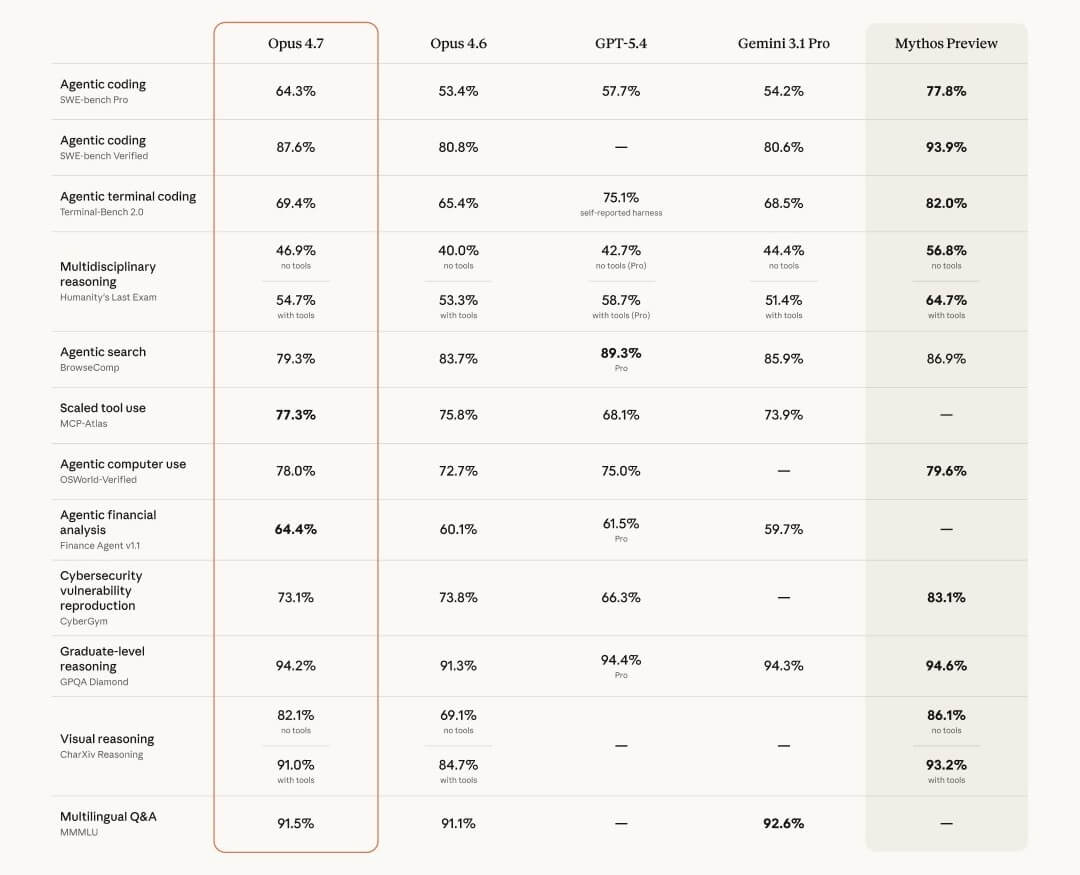Screen dimensions: 1080x875
Task: Select the Multidisciplinary reasoning row label
Action: (108, 274)
